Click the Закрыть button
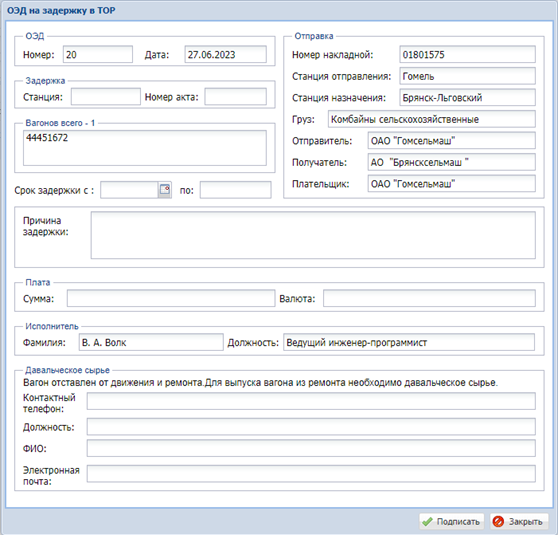 click(519, 521)
